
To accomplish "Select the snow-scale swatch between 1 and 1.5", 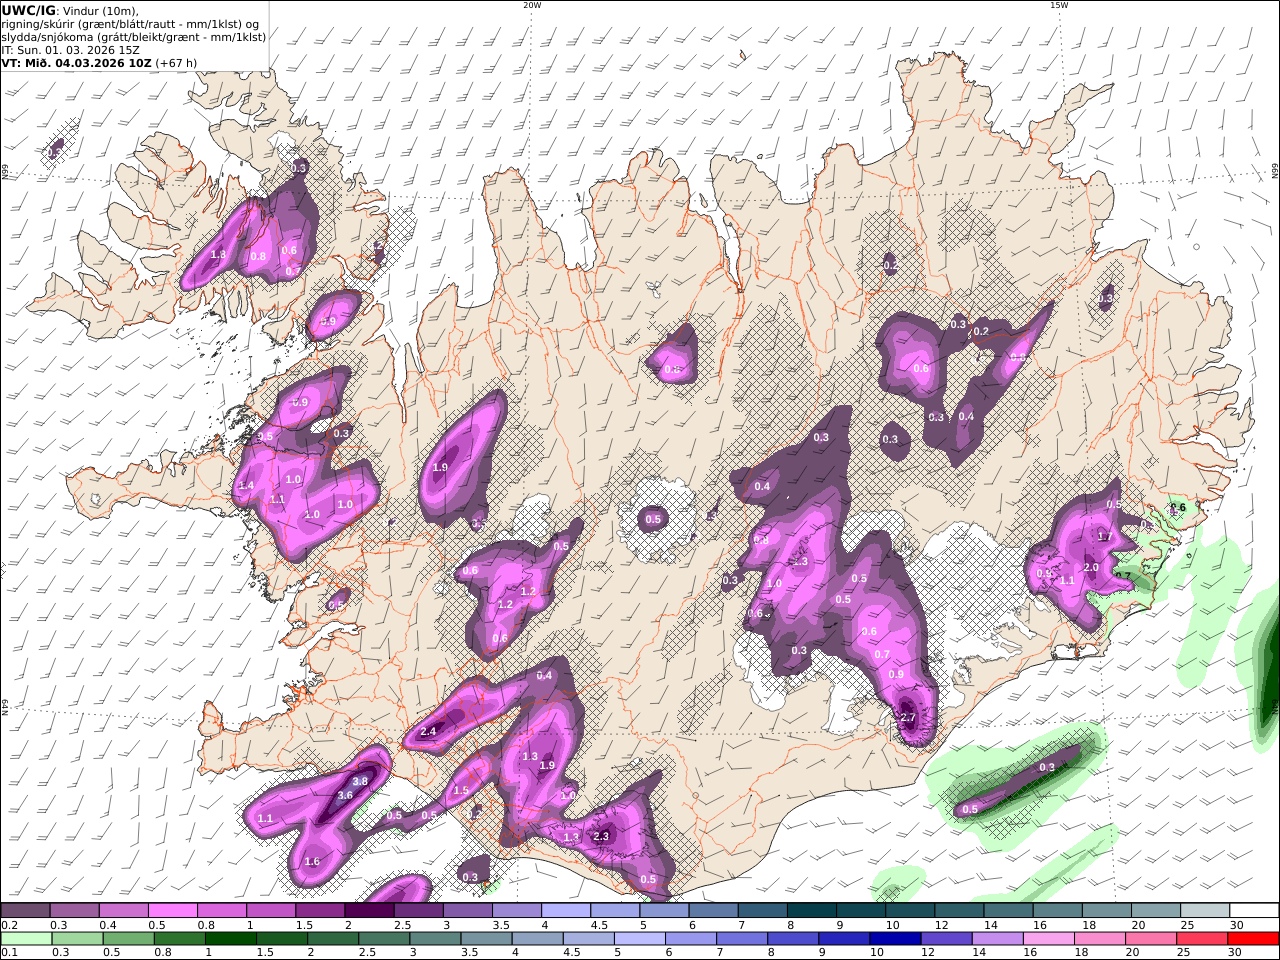I will point(272,911).
